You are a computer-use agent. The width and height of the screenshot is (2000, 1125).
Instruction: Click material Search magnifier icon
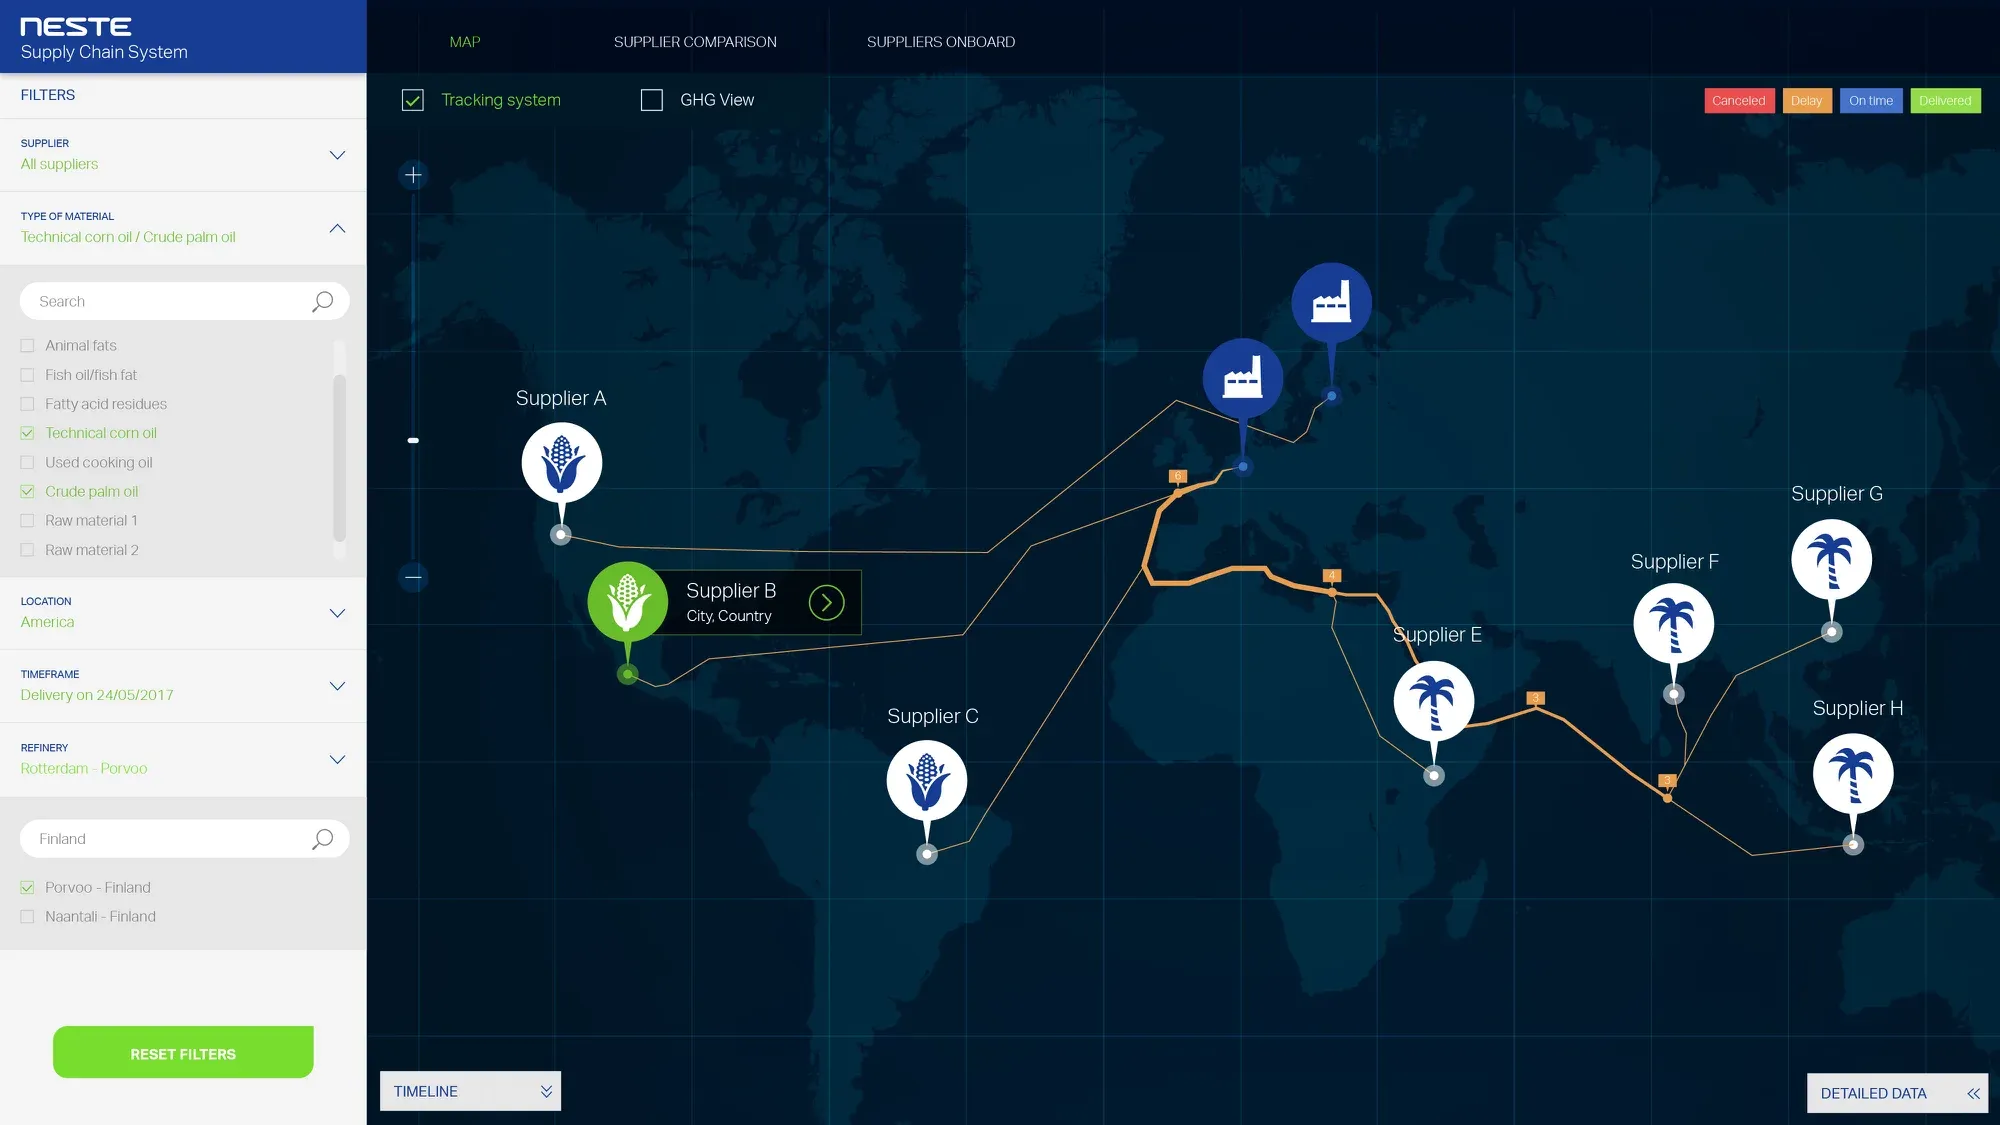point(322,301)
